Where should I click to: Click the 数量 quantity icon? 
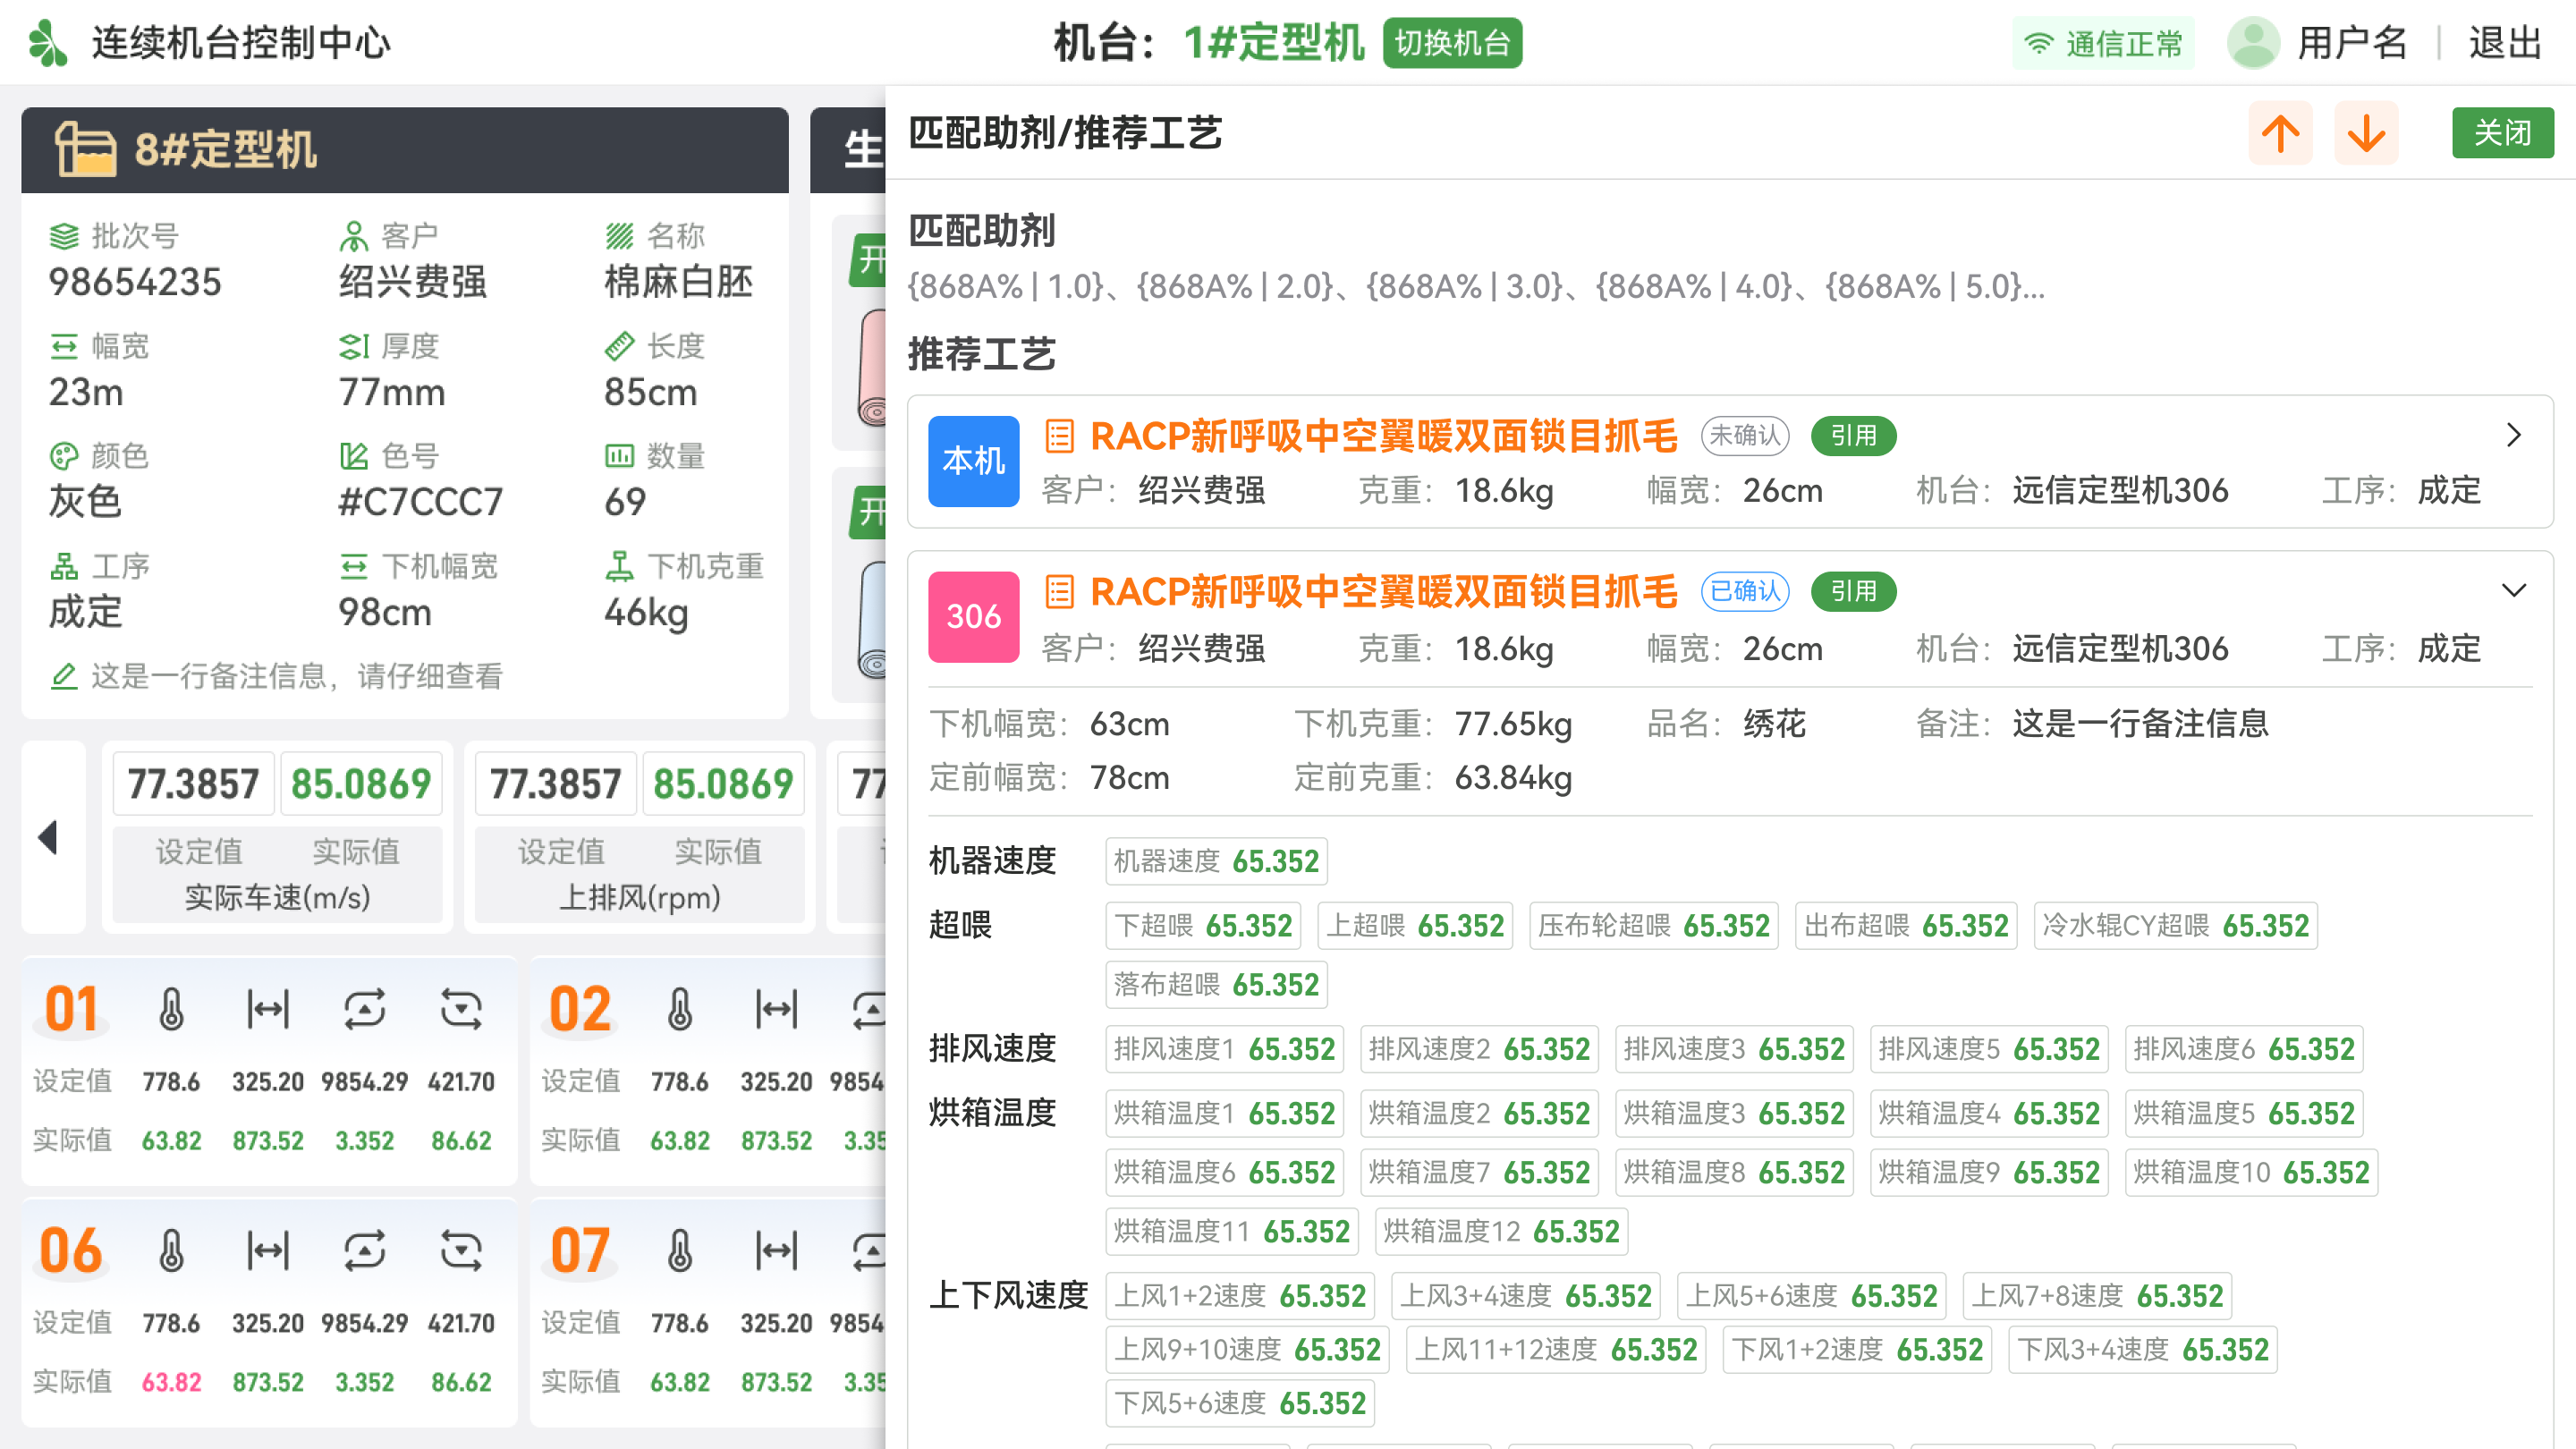coord(619,457)
